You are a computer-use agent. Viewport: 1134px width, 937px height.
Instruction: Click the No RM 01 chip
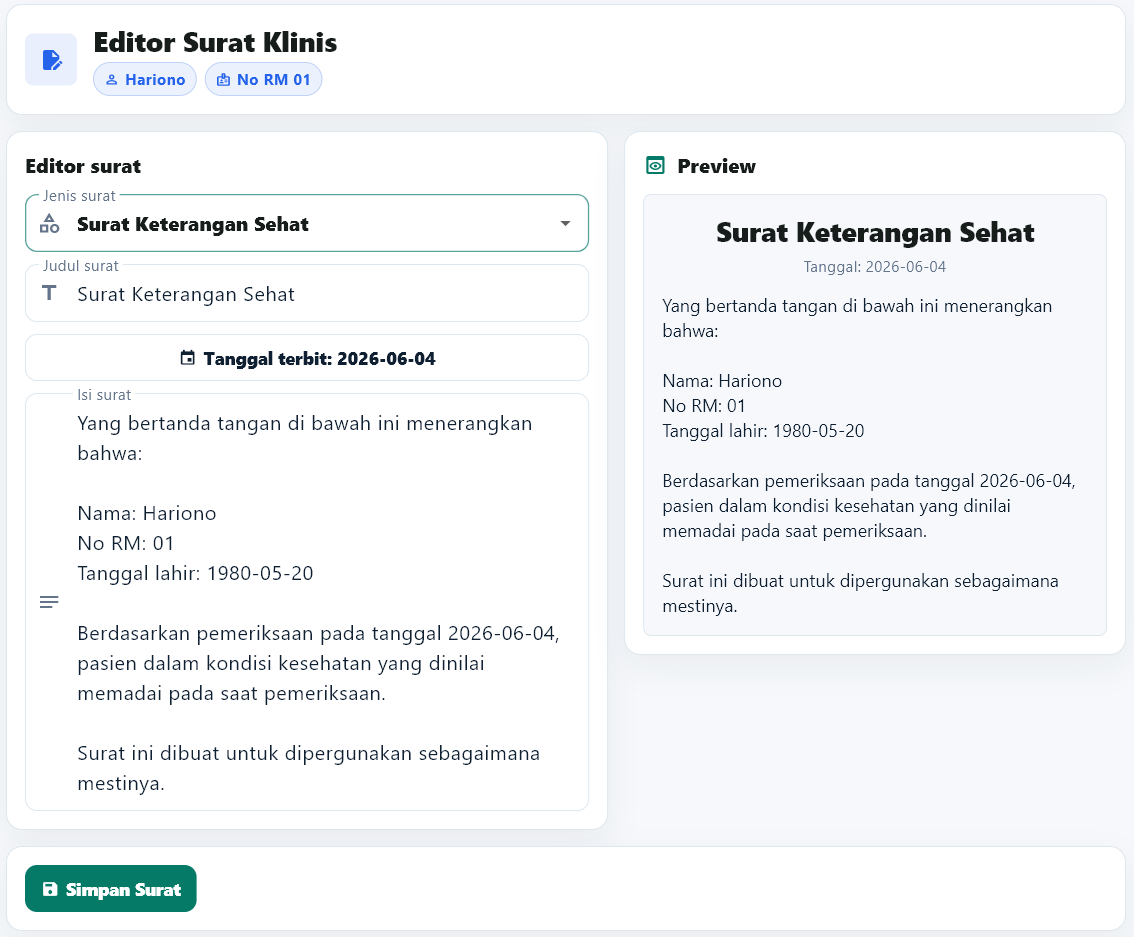pyautogui.click(x=263, y=80)
